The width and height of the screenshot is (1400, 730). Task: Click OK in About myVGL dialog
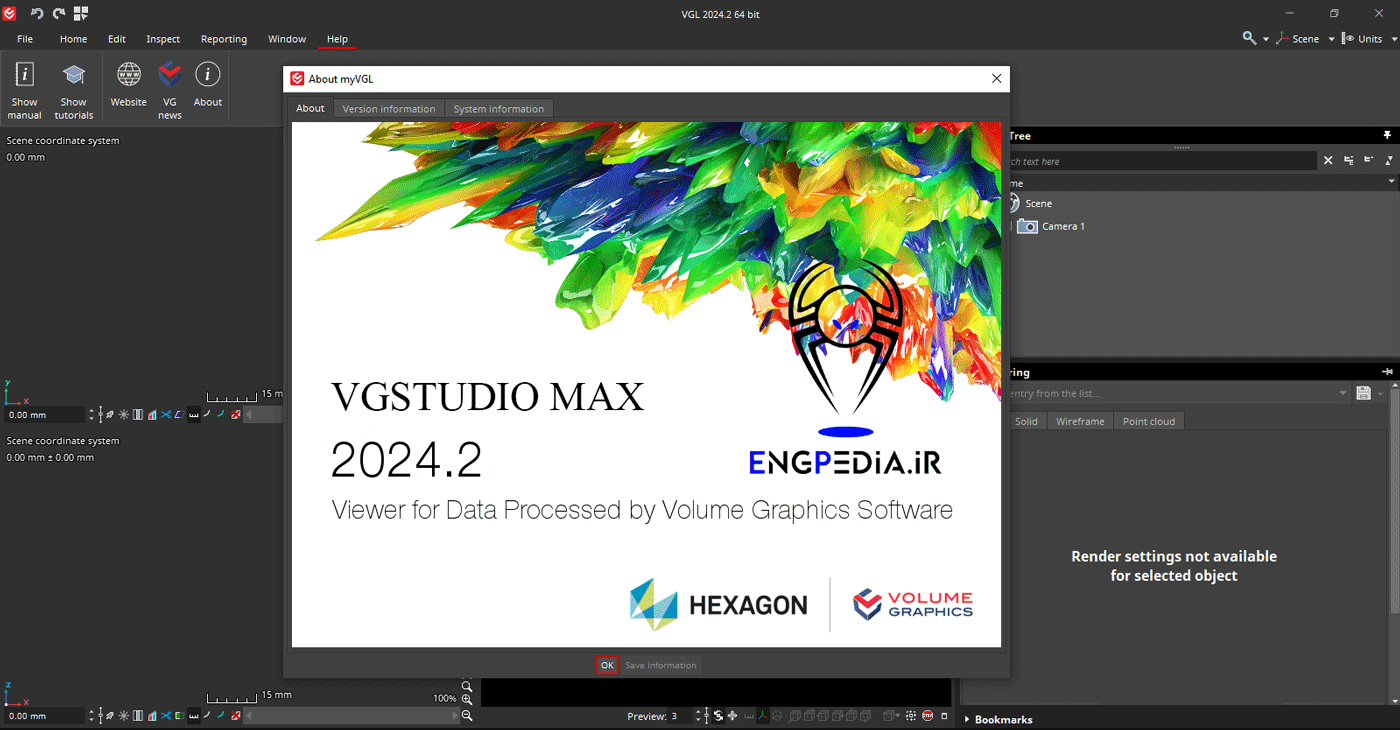pyautogui.click(x=607, y=665)
